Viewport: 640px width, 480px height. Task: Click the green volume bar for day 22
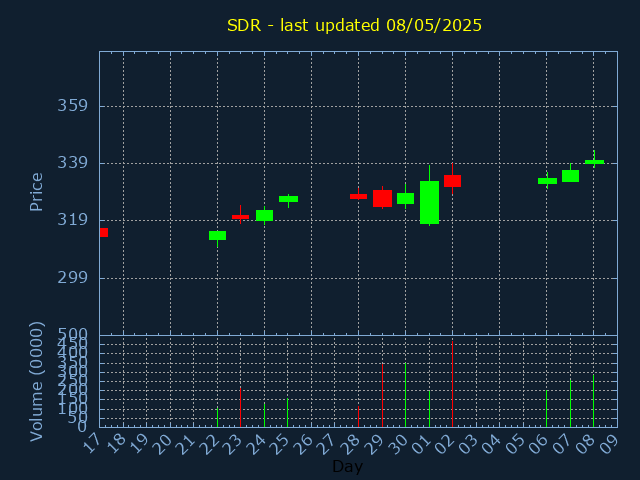coord(217,417)
